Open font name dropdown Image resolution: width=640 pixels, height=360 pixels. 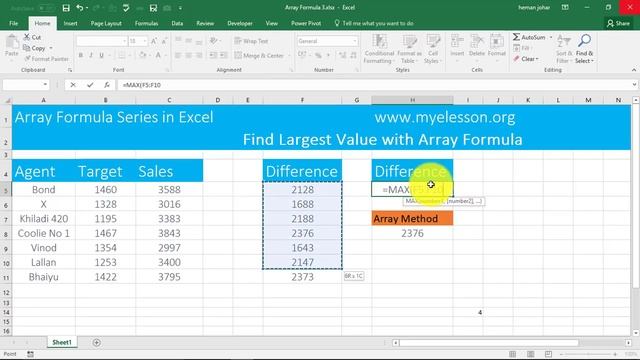coord(124,41)
